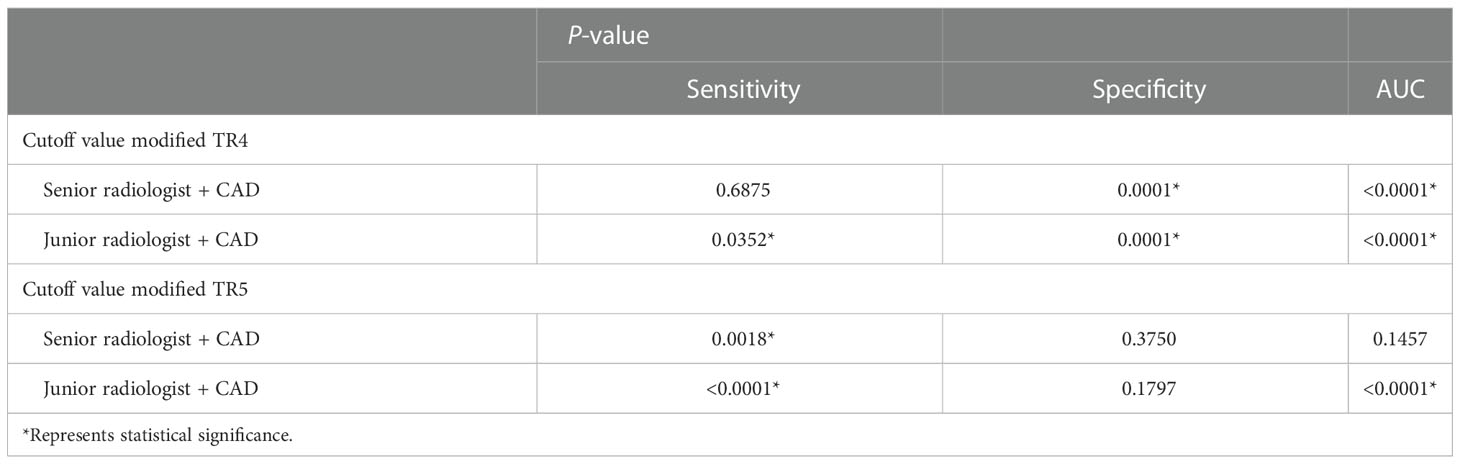The image size is (1460, 464).
Task: Click the AUC column header
Action: coord(1399,89)
